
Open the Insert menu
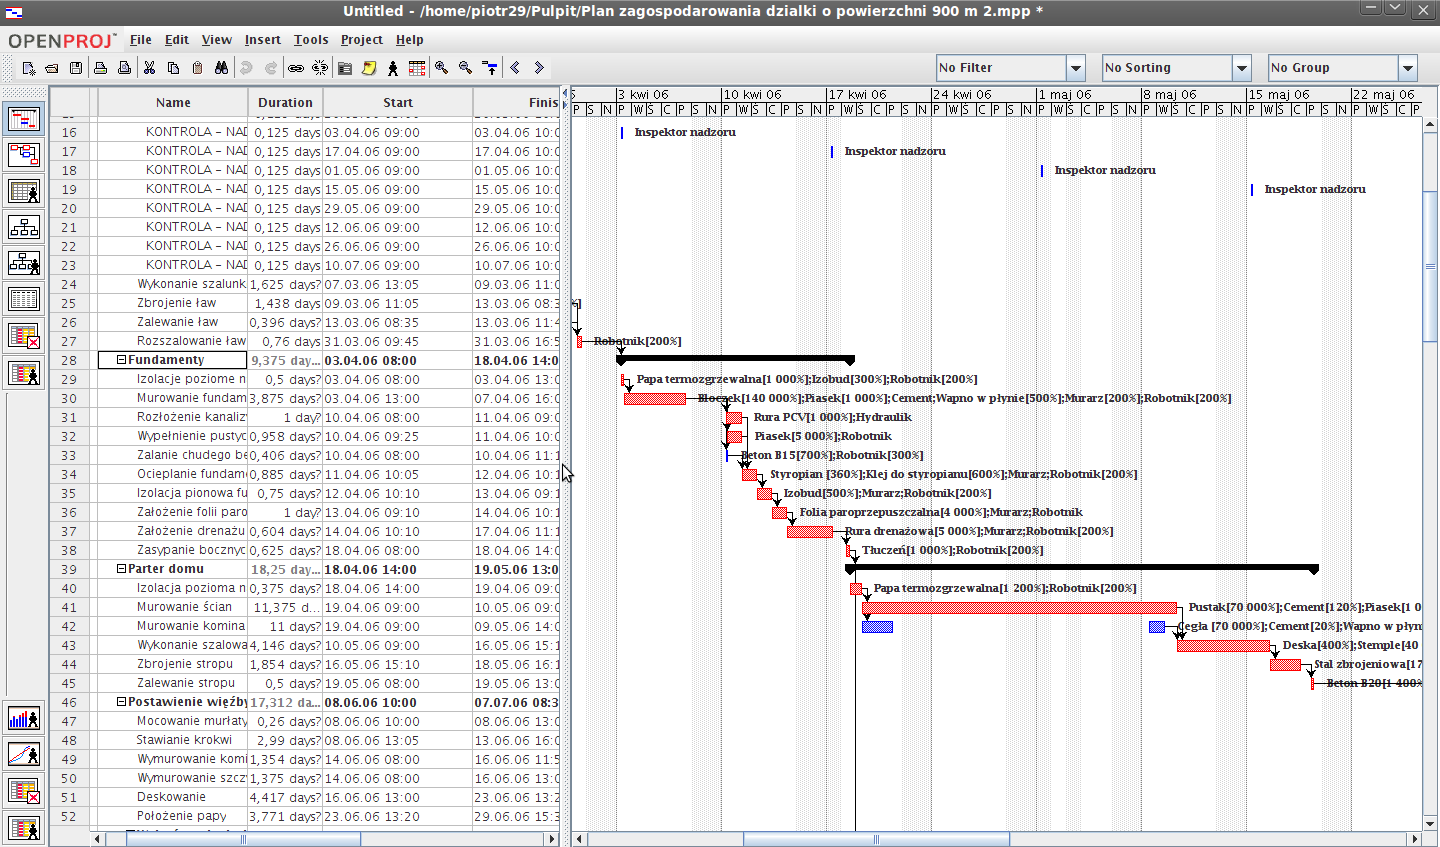click(x=263, y=40)
